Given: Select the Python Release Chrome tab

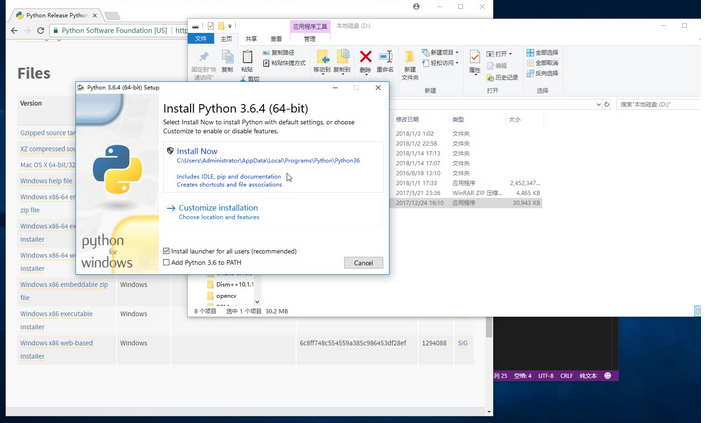Looking at the screenshot, I should click(x=56, y=15).
